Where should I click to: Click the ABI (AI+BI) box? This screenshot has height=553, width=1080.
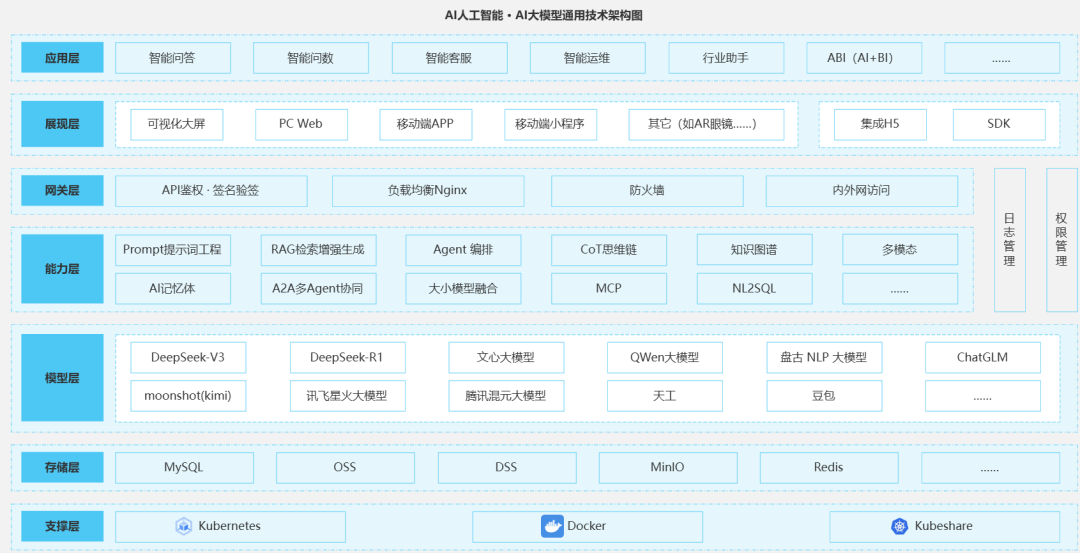coord(864,58)
